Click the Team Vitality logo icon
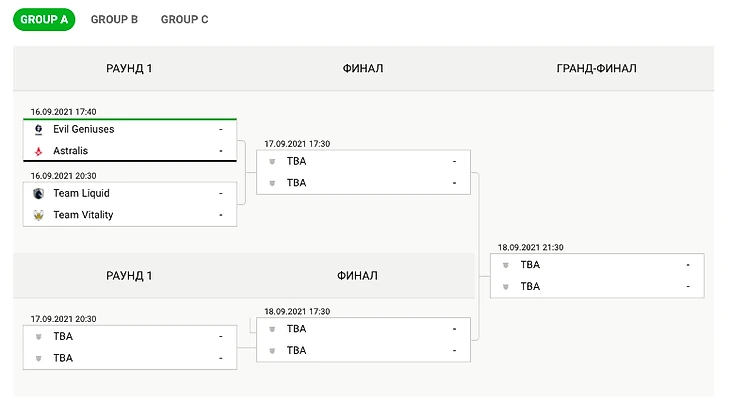Viewport: 730px width, 415px height. [39, 215]
